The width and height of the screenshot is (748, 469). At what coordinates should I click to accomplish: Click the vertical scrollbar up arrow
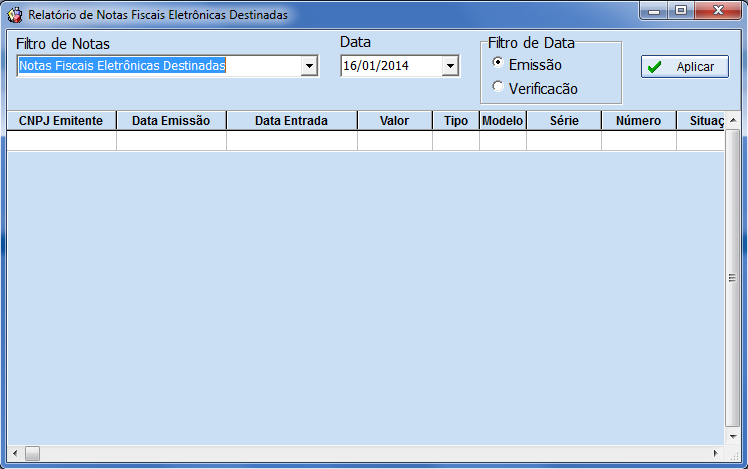733,120
